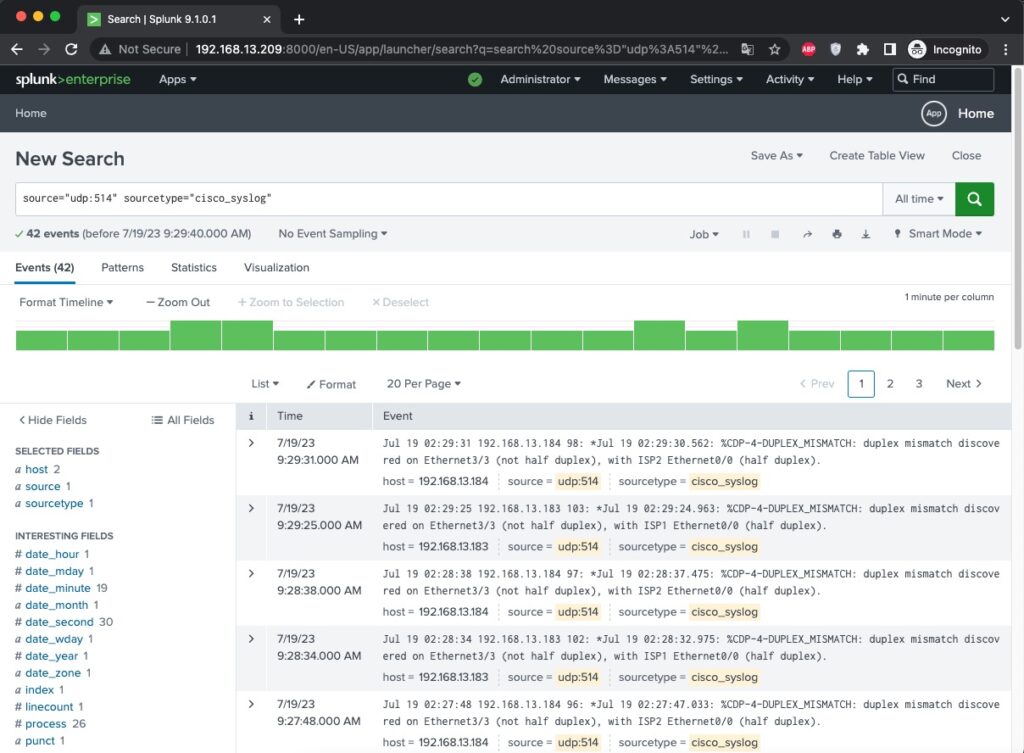The image size is (1024, 753).
Task: Expand the 9:28:38.000 AM event row
Action: click(x=251, y=574)
